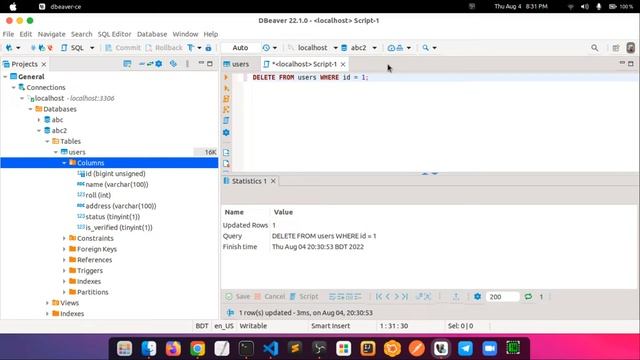Click the new connection plug icon in toolbar
The image size is (640, 360).
[9, 48]
